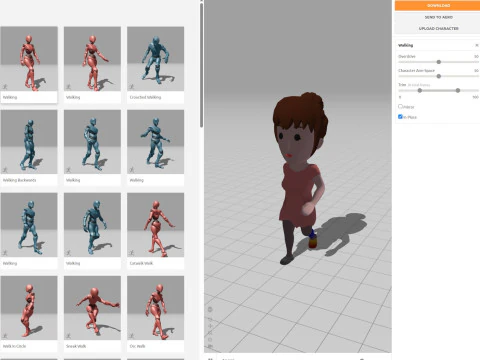Click the left Trim range handle
The image size is (480, 360).
point(420,90)
